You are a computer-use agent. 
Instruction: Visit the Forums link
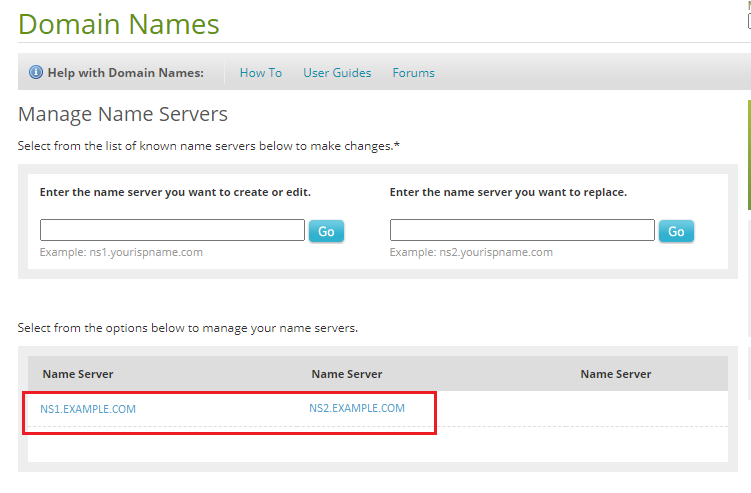tap(413, 73)
